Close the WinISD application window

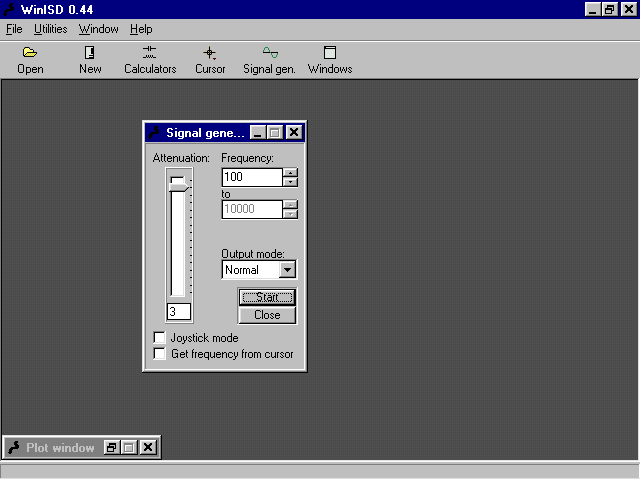point(629,9)
